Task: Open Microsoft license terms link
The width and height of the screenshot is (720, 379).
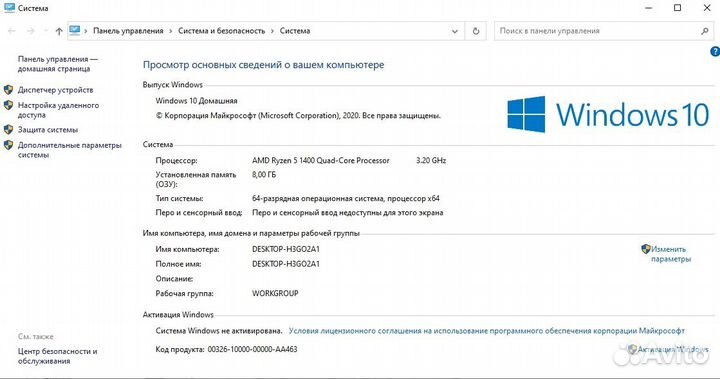Action: [487, 331]
